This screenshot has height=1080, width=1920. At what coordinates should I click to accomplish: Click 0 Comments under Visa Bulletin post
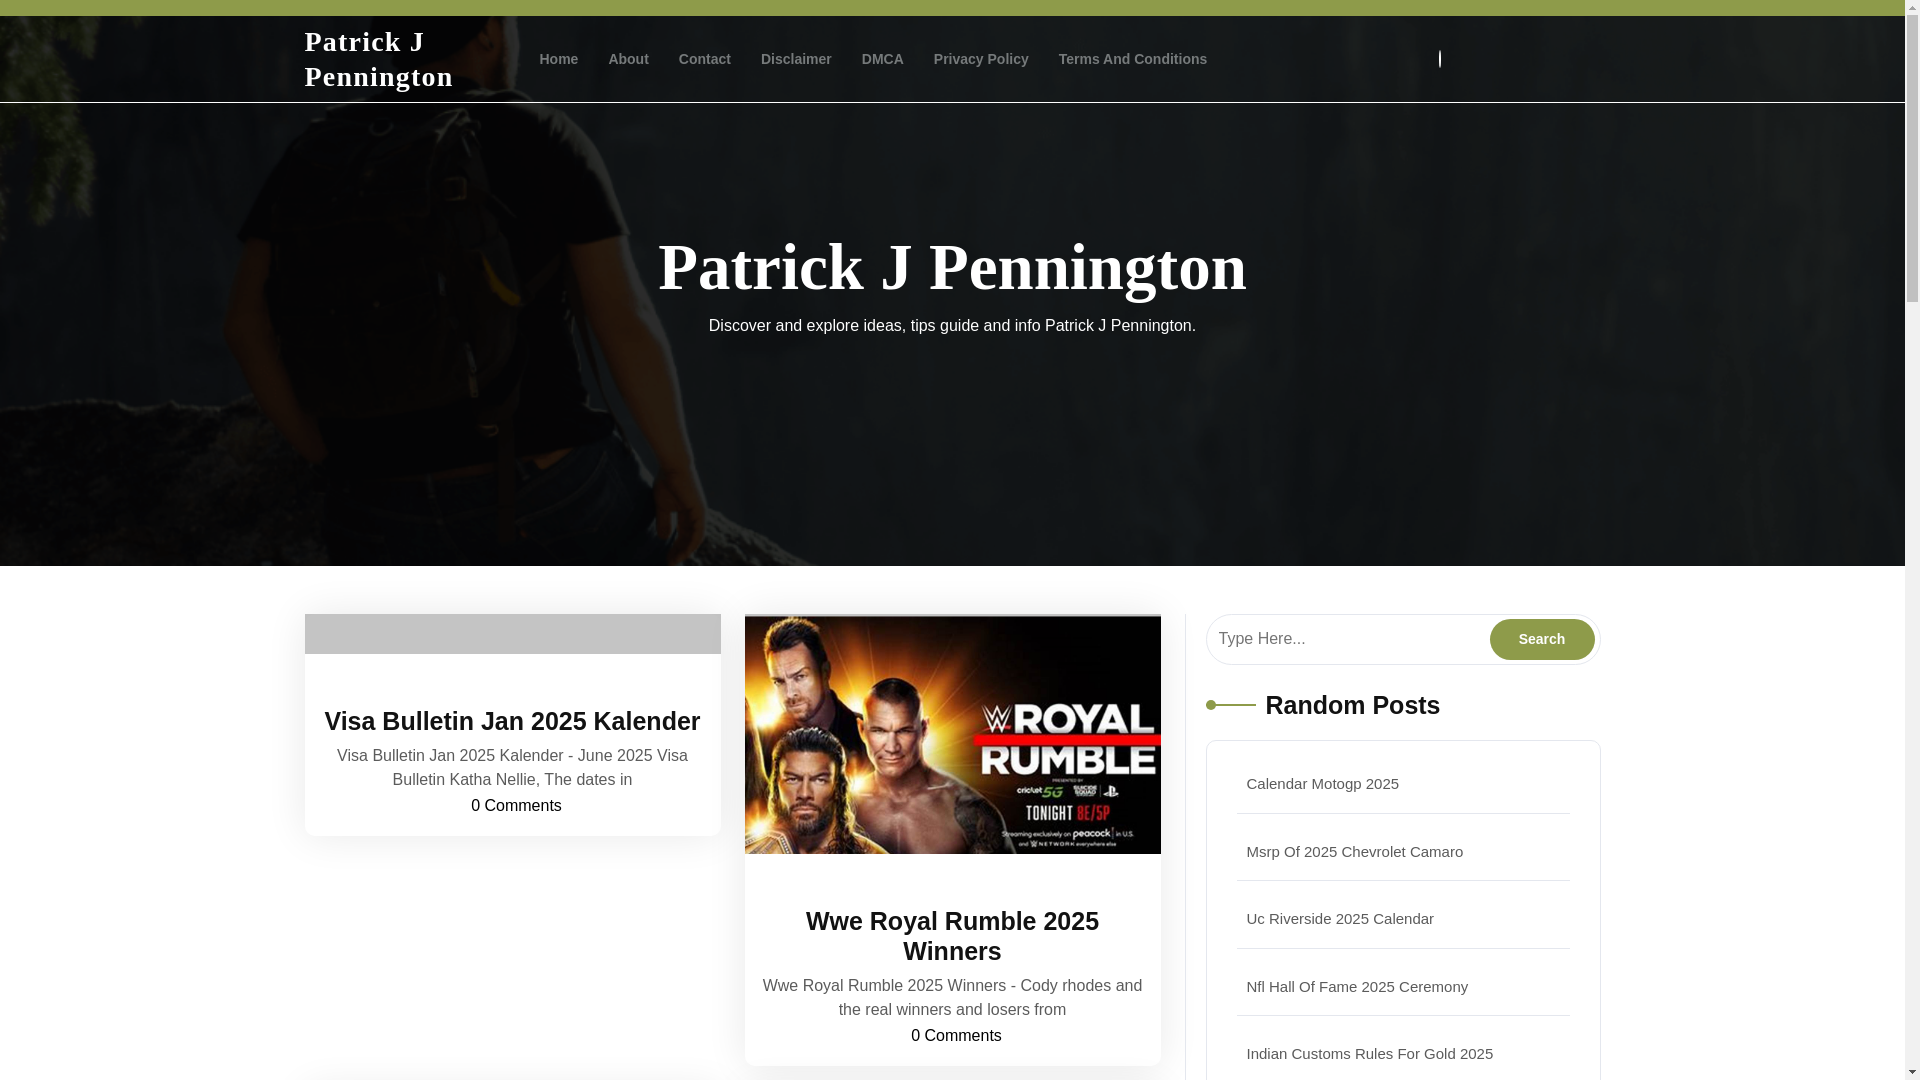516,806
